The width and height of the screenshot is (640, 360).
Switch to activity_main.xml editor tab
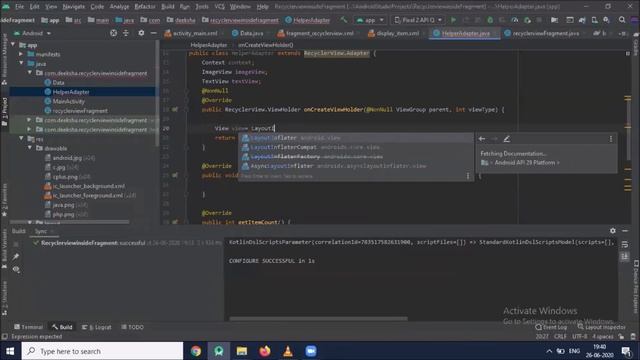point(191,33)
